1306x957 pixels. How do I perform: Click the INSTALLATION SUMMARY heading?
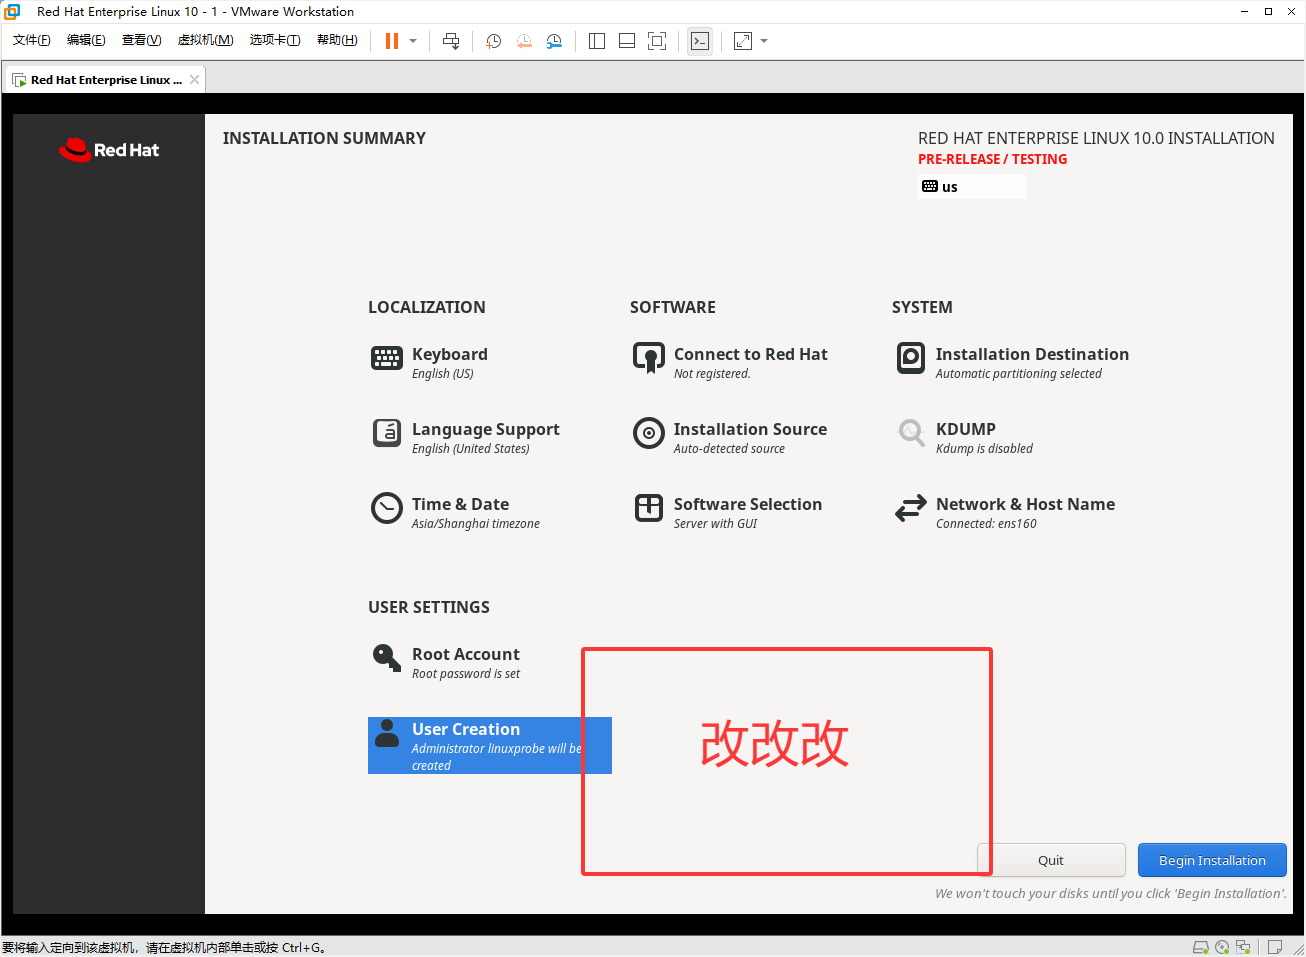coord(324,138)
